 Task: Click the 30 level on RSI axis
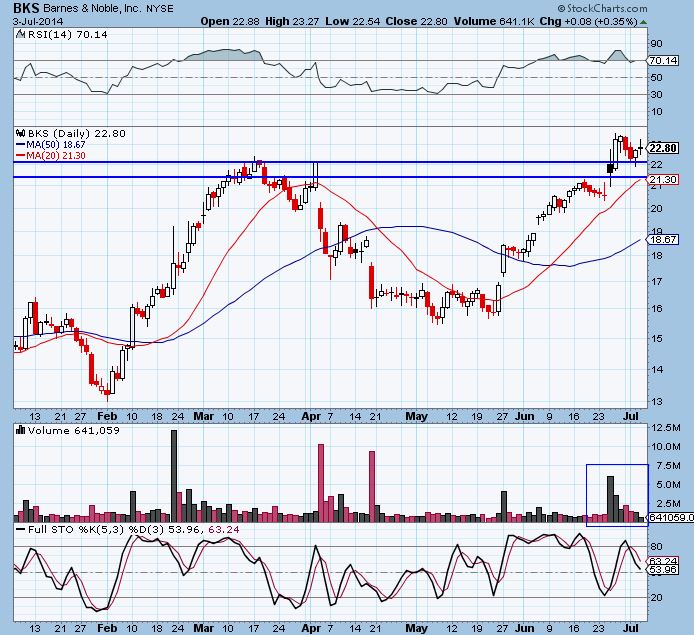click(x=656, y=94)
